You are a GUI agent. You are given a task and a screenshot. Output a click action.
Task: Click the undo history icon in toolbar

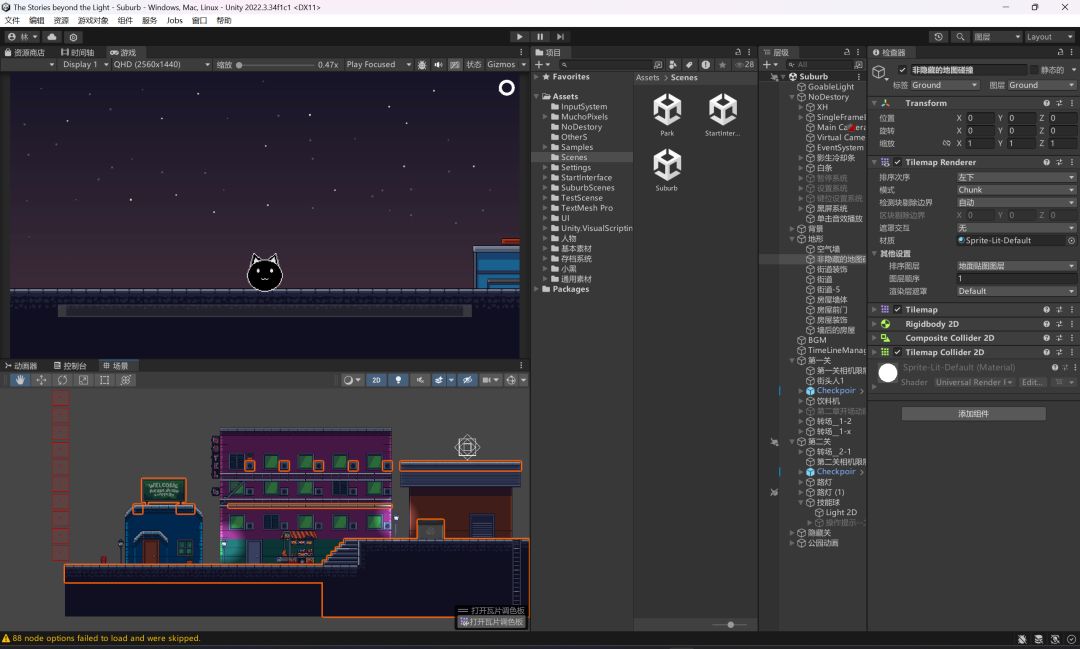[x=938, y=37]
